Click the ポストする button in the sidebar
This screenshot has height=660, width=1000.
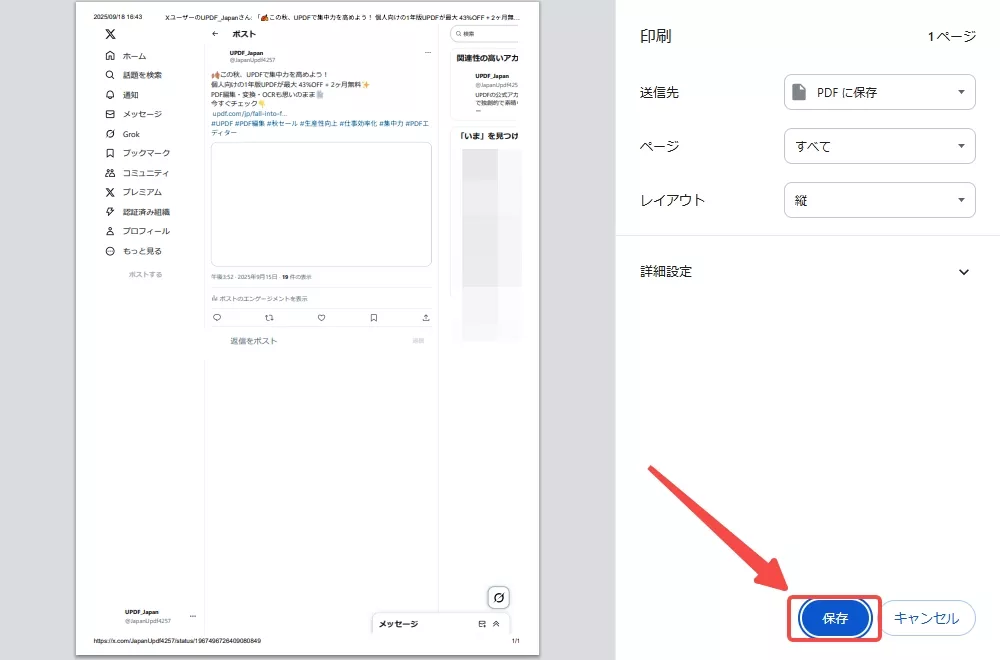tap(145, 274)
